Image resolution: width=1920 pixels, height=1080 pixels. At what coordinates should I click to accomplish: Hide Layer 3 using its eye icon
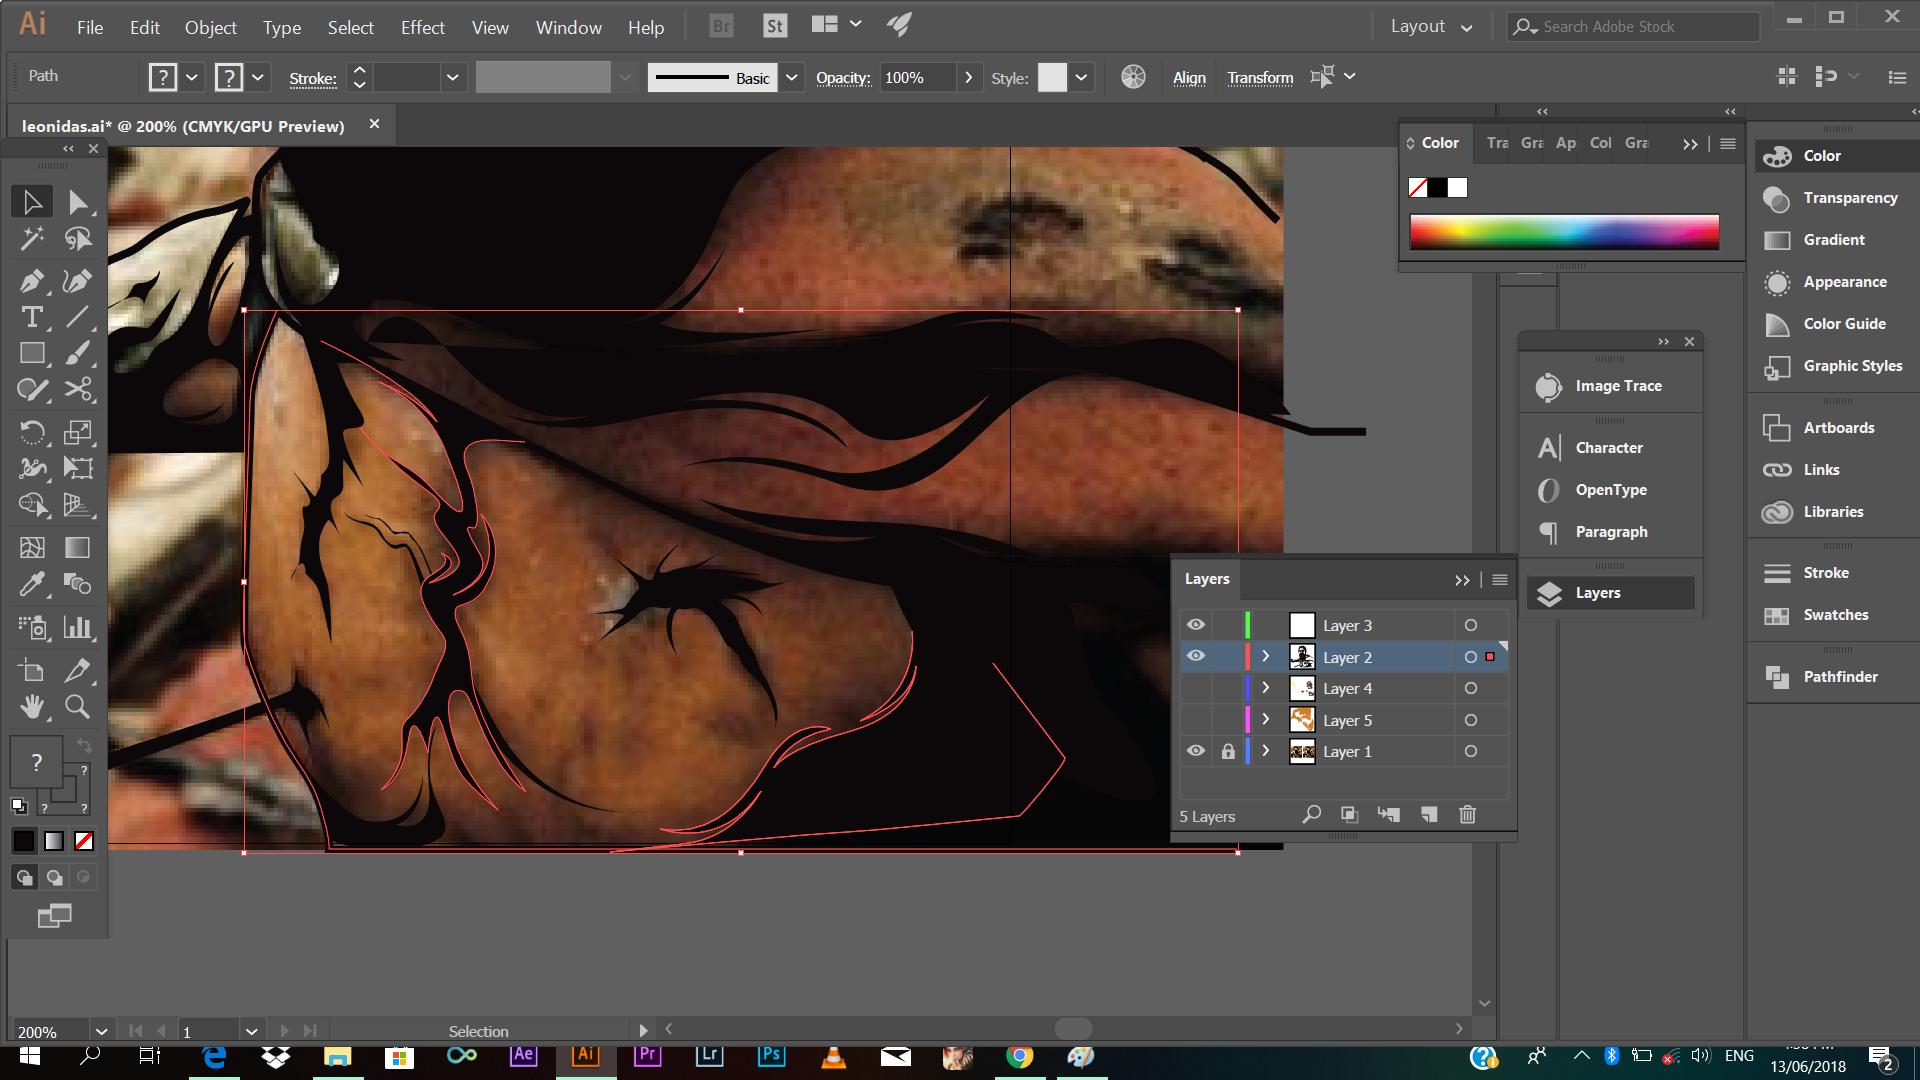click(x=1196, y=625)
